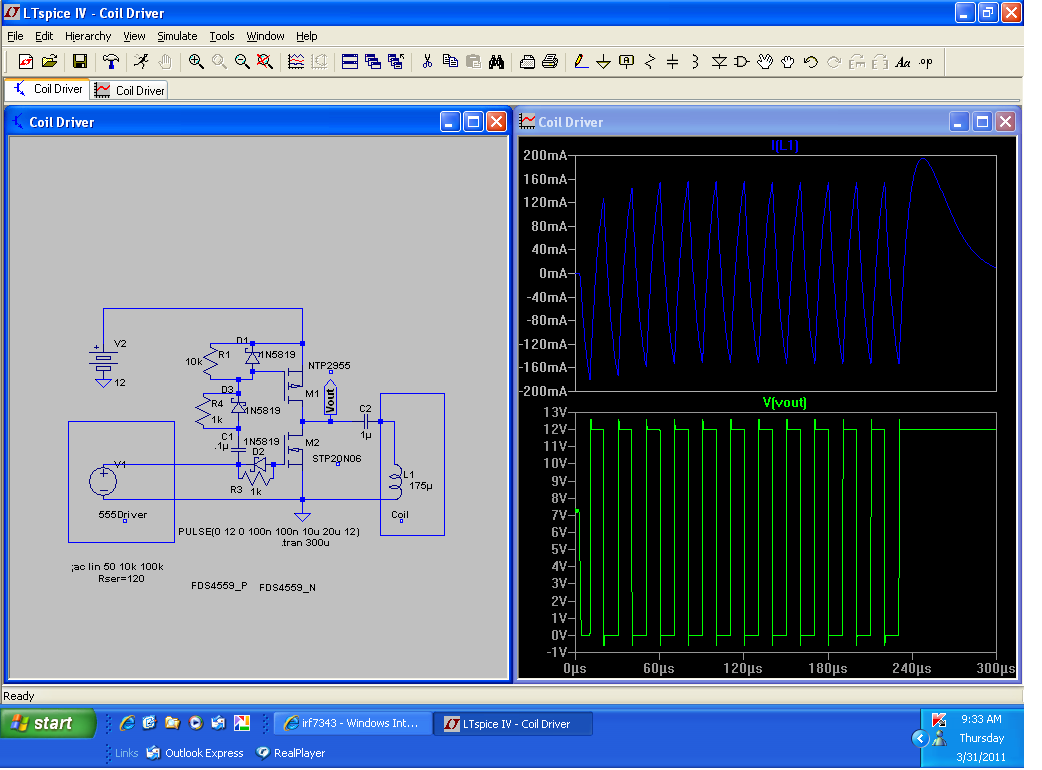
Task: Click the Zoom Full Extents icon
Action: 264,62
